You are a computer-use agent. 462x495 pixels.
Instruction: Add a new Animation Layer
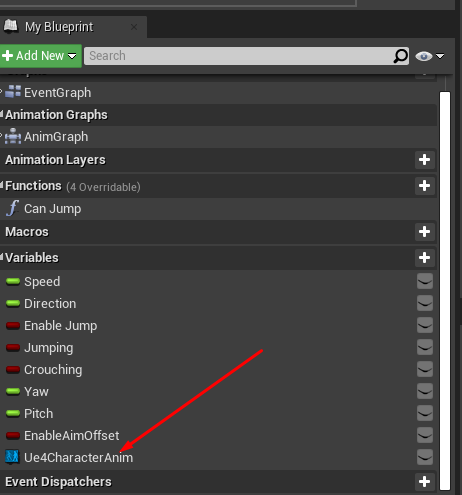424,159
